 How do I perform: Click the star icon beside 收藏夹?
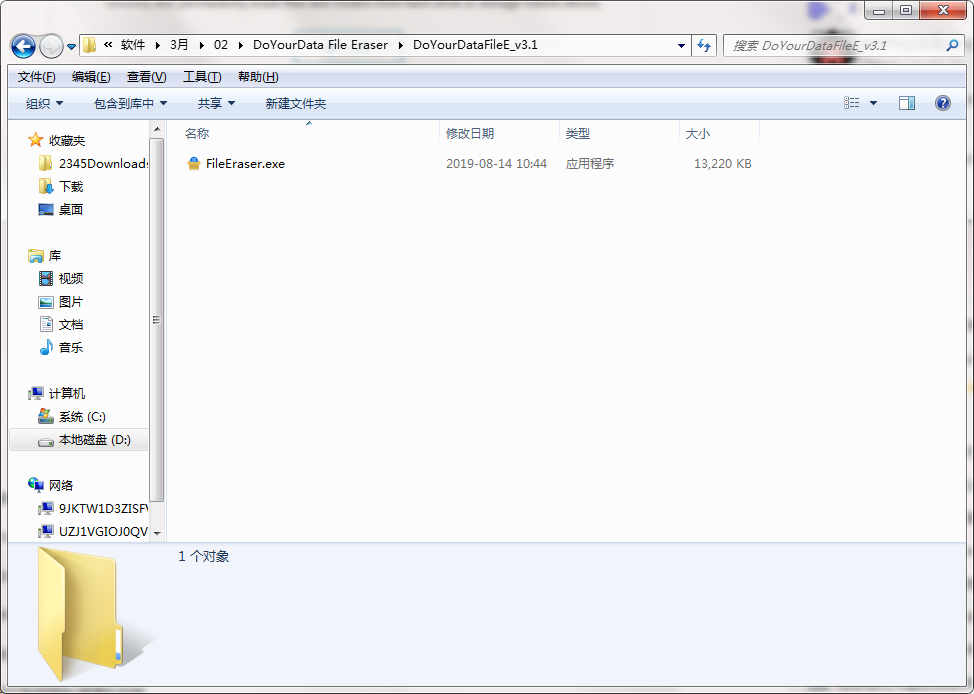coord(36,140)
